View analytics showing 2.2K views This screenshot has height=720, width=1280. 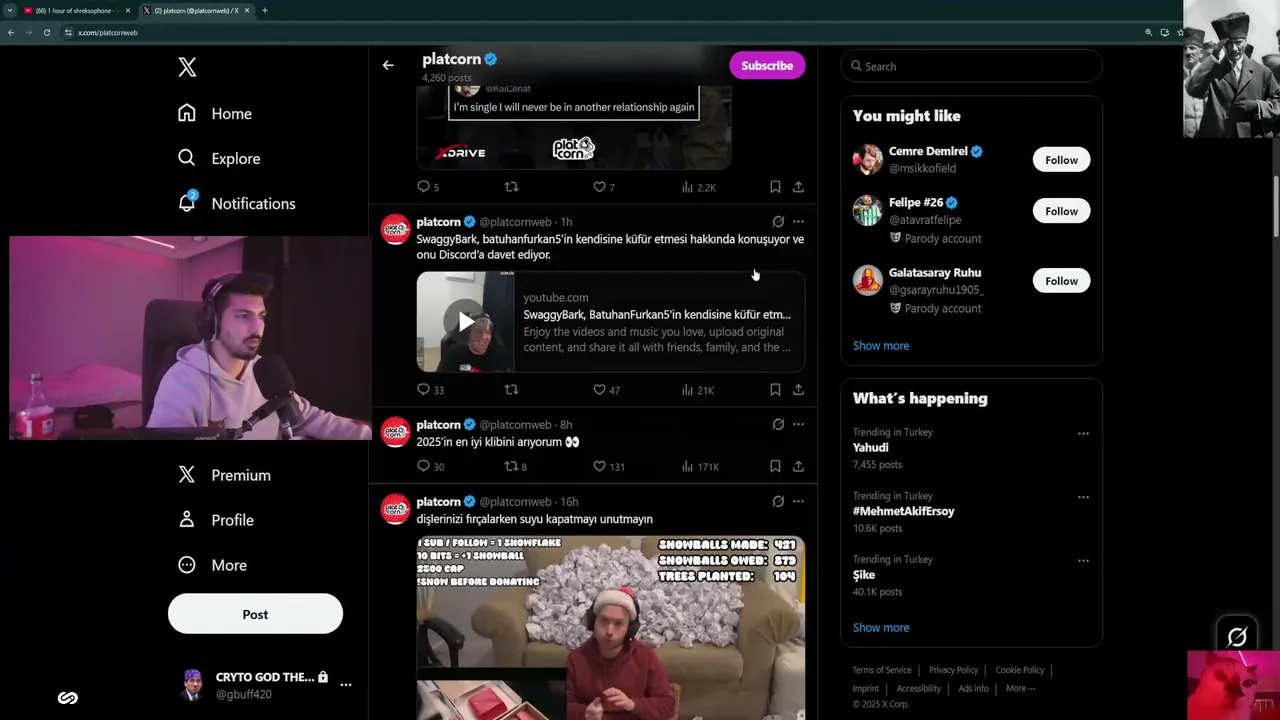pyautogui.click(x=699, y=187)
